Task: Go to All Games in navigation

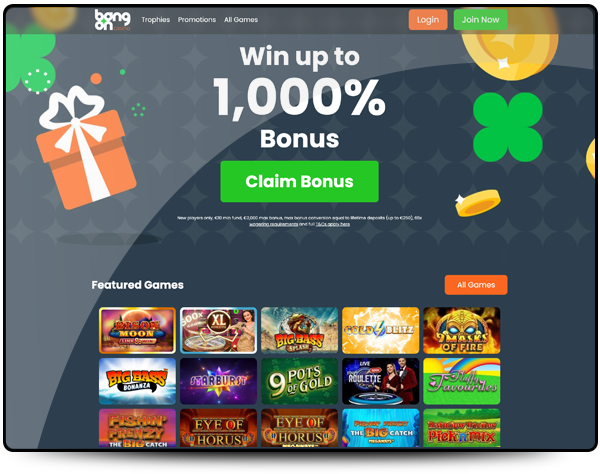Action: (241, 20)
